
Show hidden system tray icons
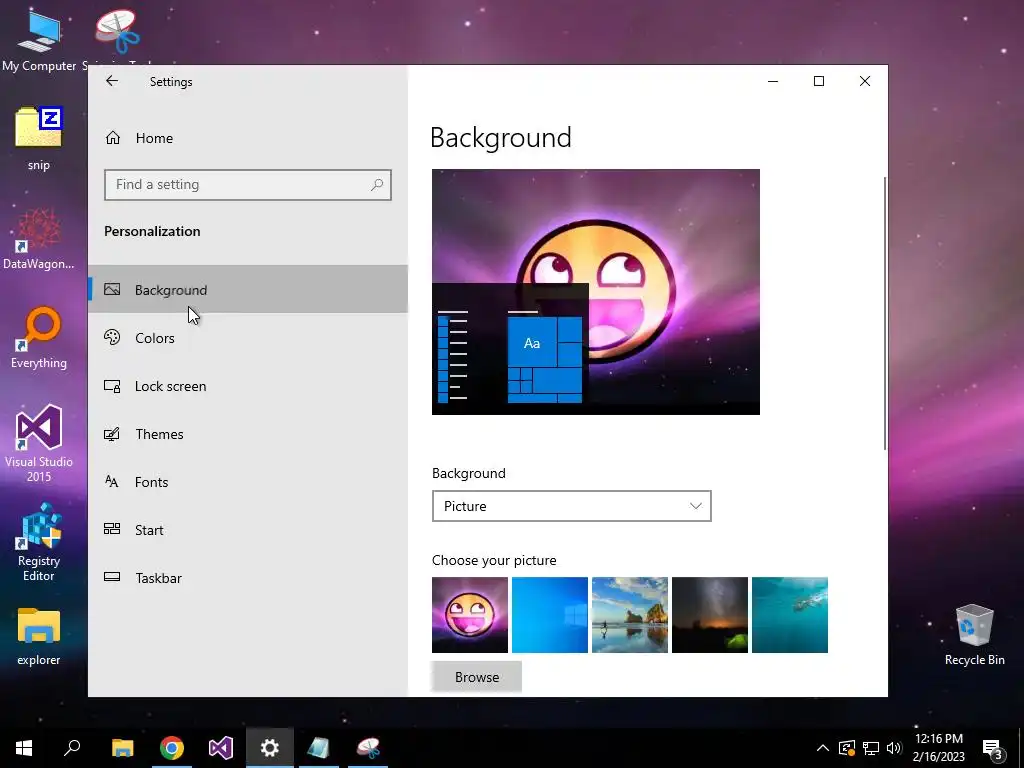tap(823, 748)
